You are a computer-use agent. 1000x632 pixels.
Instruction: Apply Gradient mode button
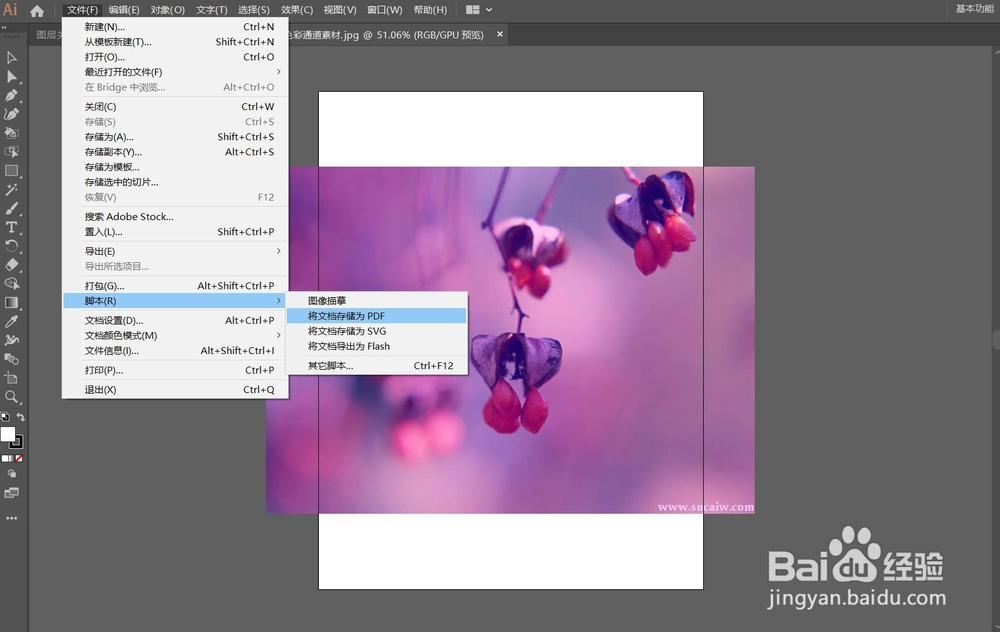coord(12,458)
